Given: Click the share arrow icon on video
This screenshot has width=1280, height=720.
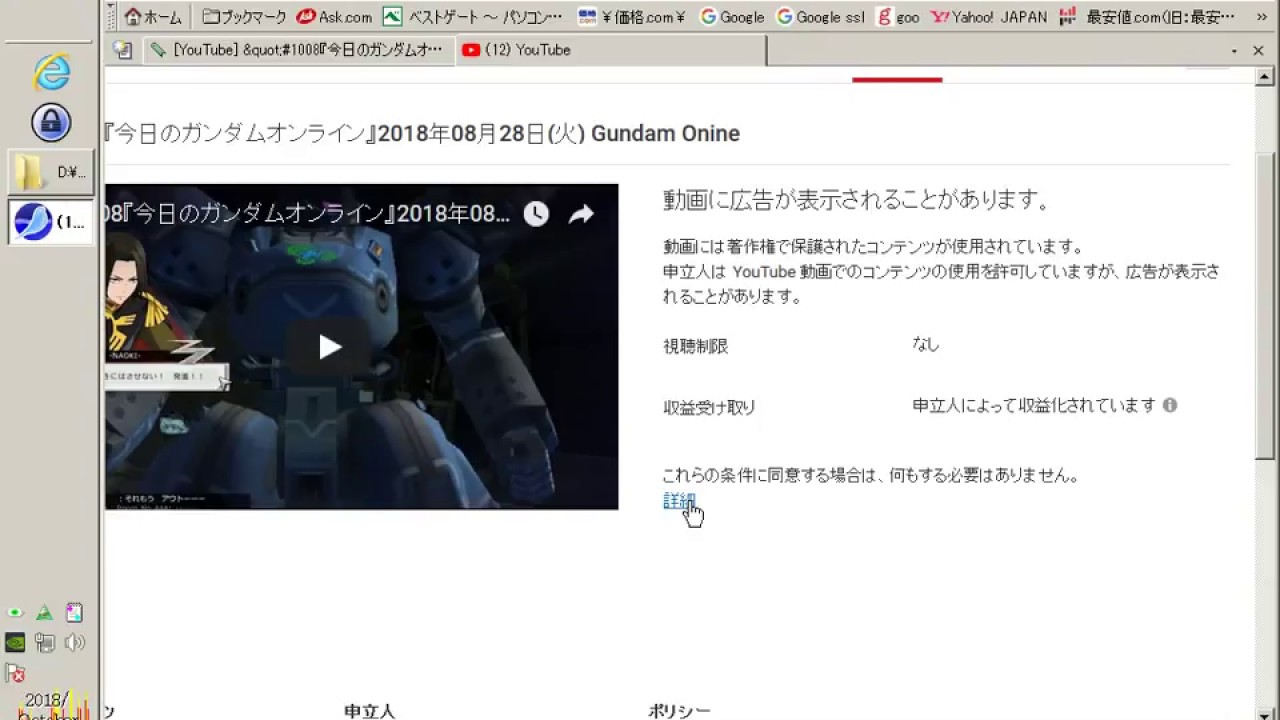Looking at the screenshot, I should (581, 214).
